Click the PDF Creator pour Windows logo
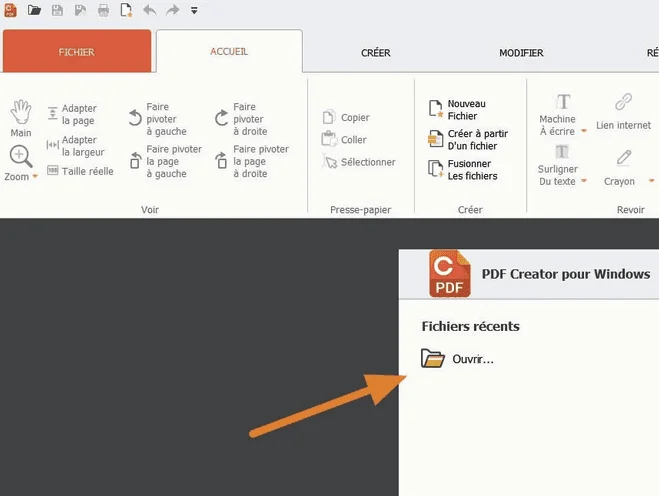Screen dimensions: 659x496 [x=449, y=274]
